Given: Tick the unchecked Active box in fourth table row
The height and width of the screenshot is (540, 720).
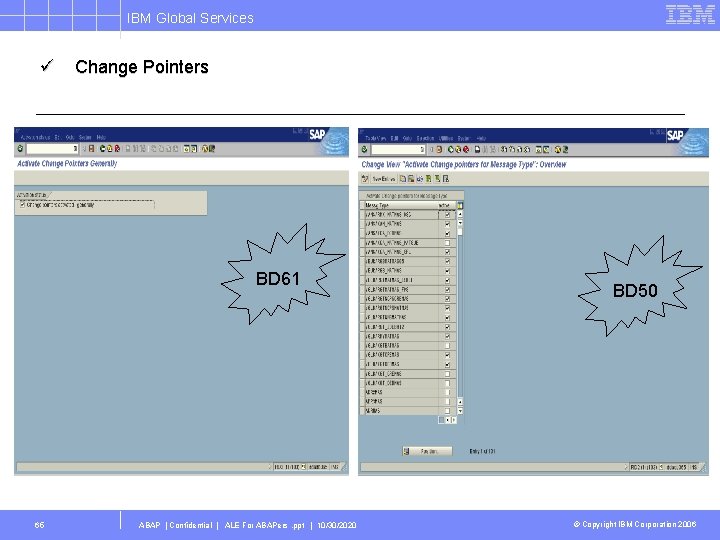Looking at the screenshot, I should (x=447, y=242).
